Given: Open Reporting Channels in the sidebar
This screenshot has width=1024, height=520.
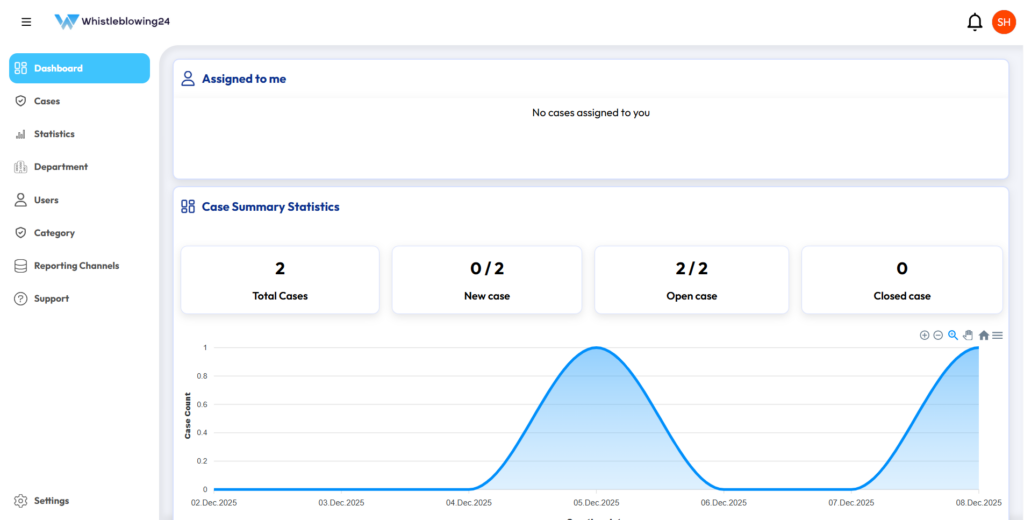Looking at the screenshot, I should pyautogui.click(x=76, y=266).
